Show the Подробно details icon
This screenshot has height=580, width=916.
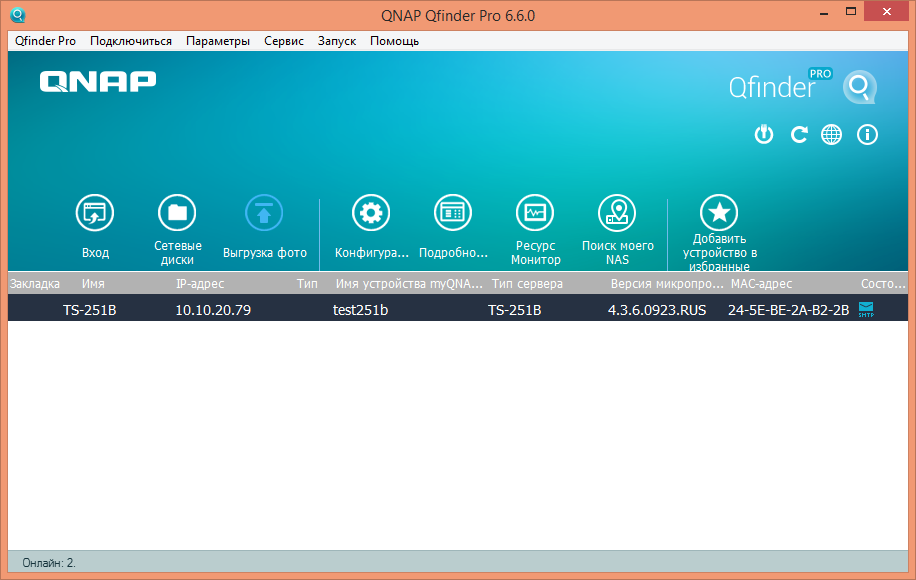[x=453, y=213]
